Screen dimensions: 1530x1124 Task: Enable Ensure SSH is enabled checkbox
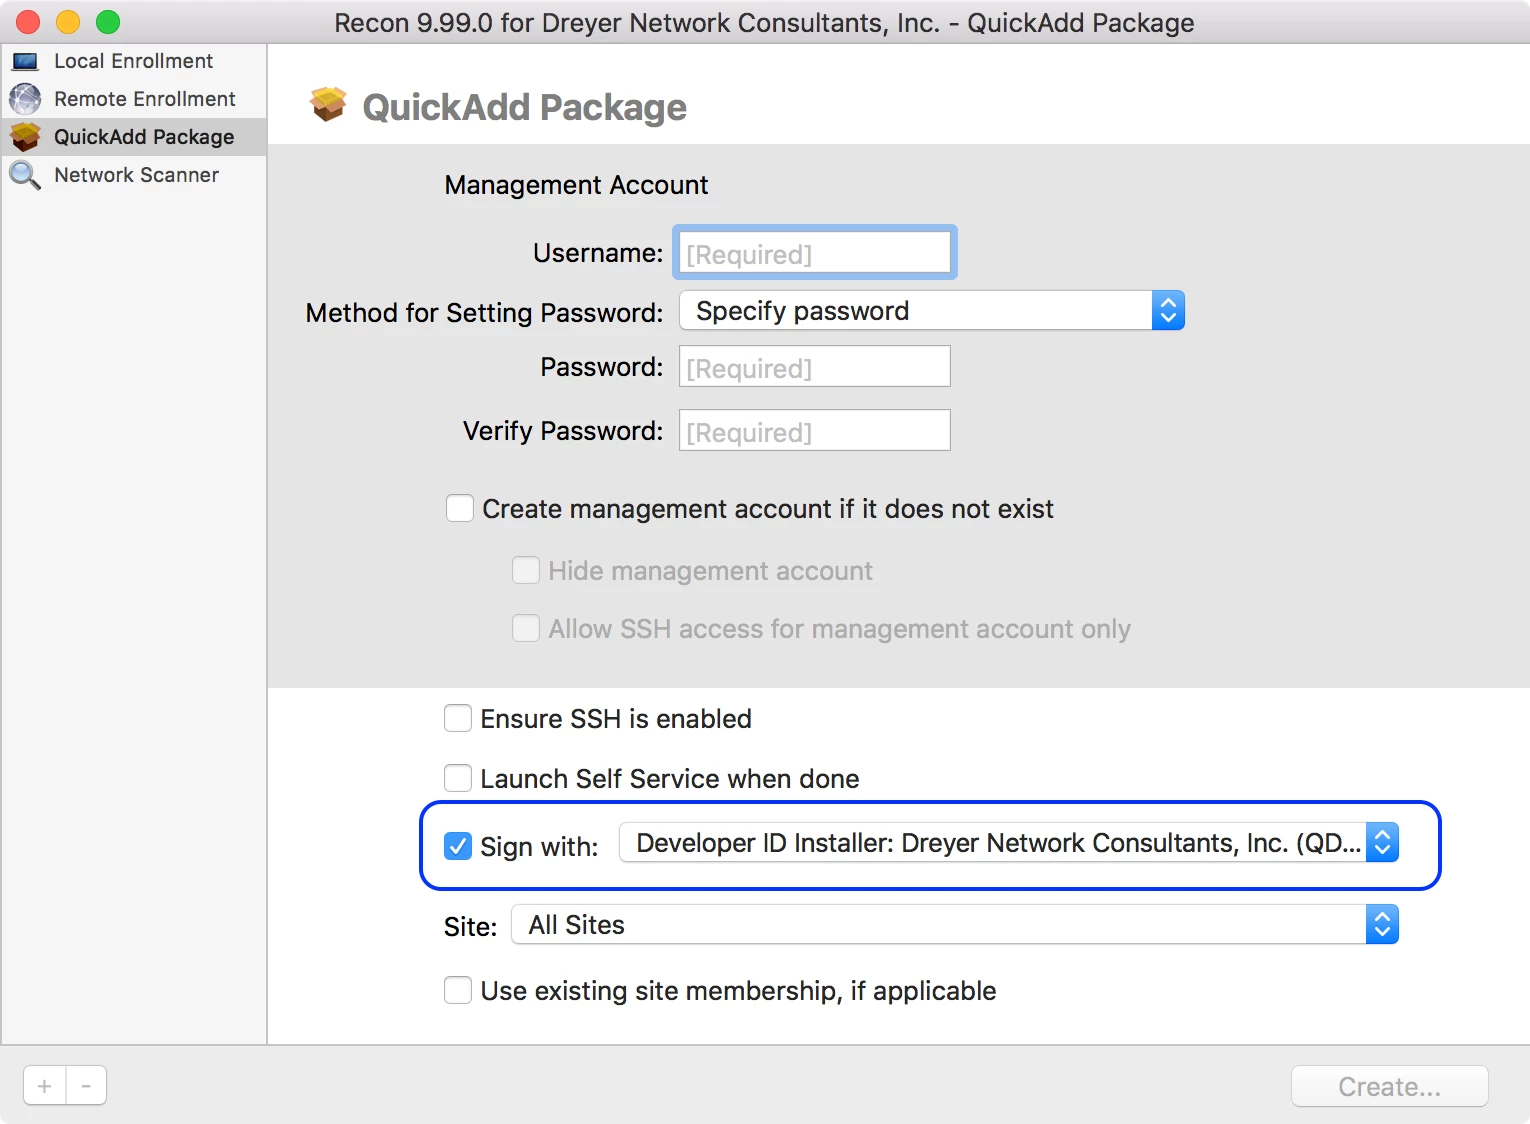pyautogui.click(x=458, y=718)
